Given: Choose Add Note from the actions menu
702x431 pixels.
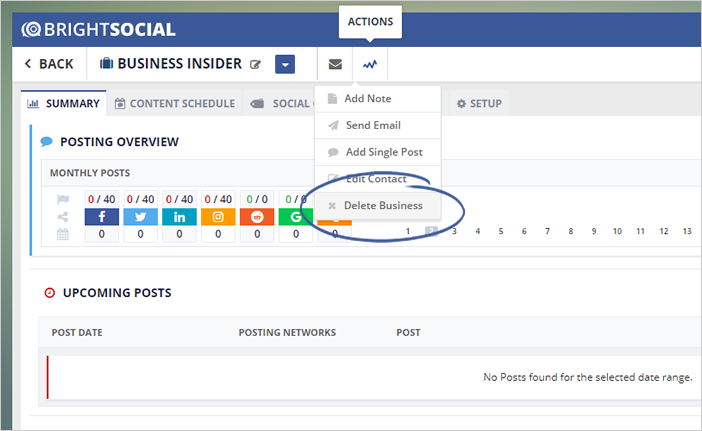Looking at the screenshot, I should click(x=367, y=99).
